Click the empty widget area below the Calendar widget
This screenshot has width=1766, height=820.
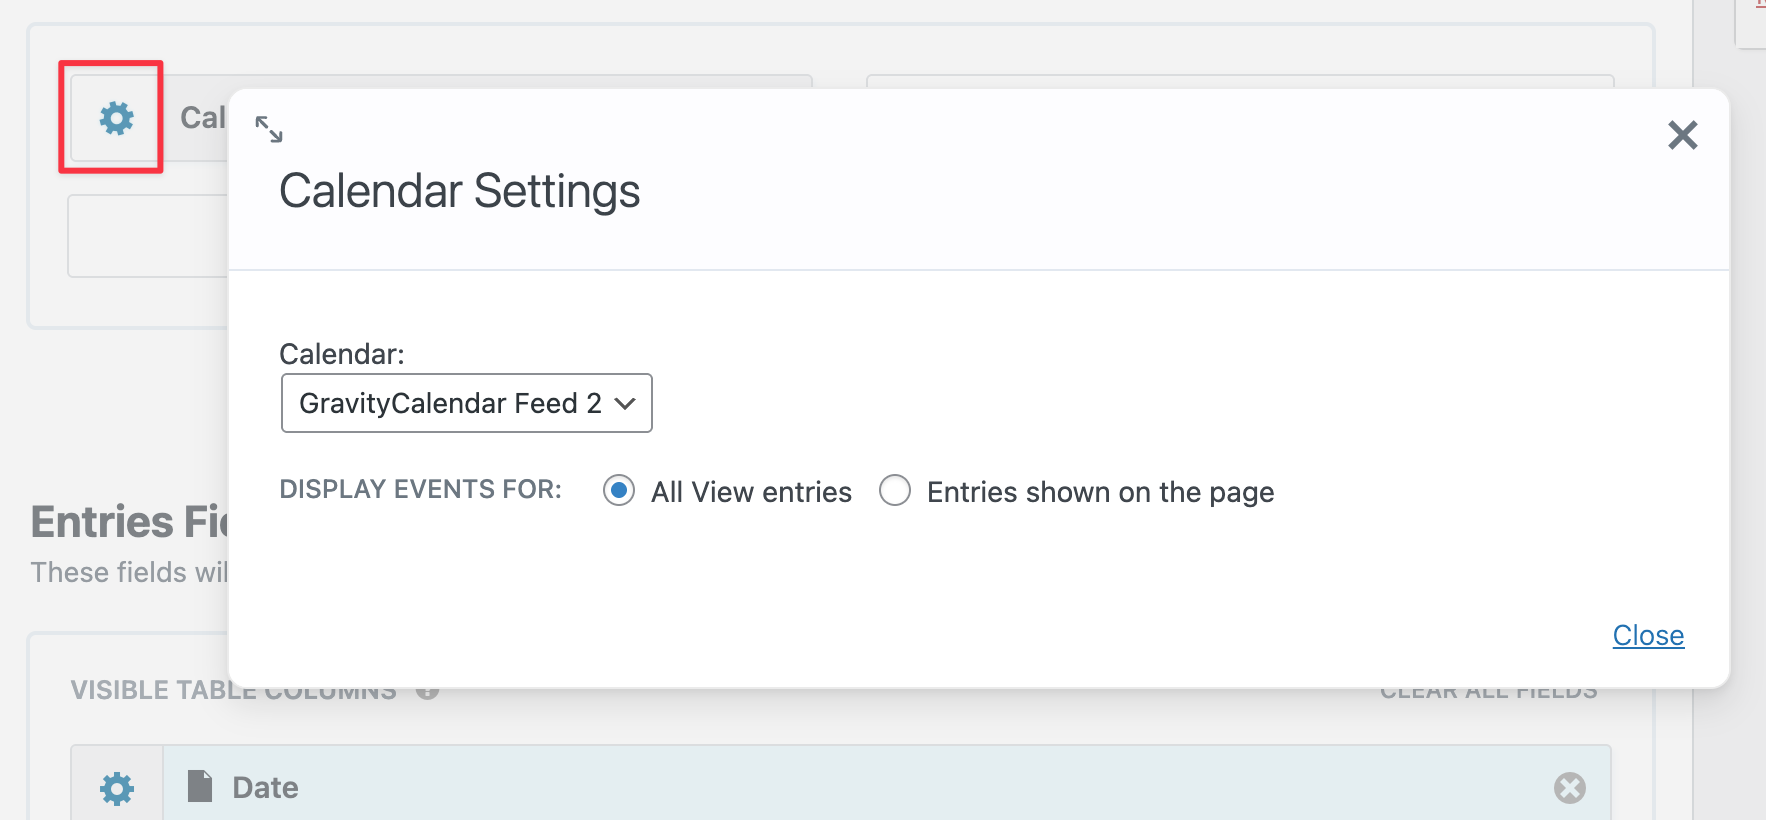pos(147,236)
